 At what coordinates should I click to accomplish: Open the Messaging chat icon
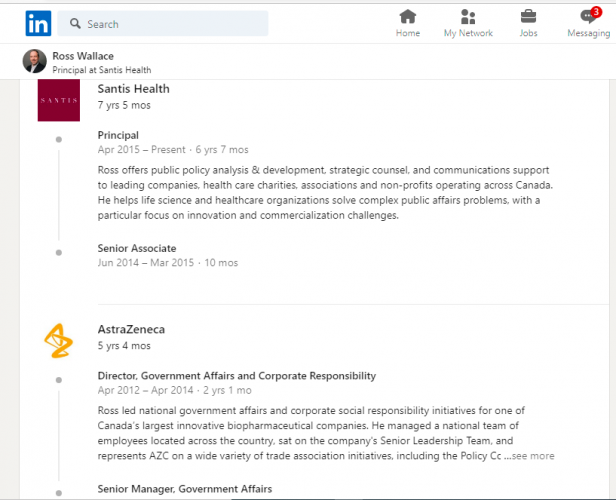point(588,17)
